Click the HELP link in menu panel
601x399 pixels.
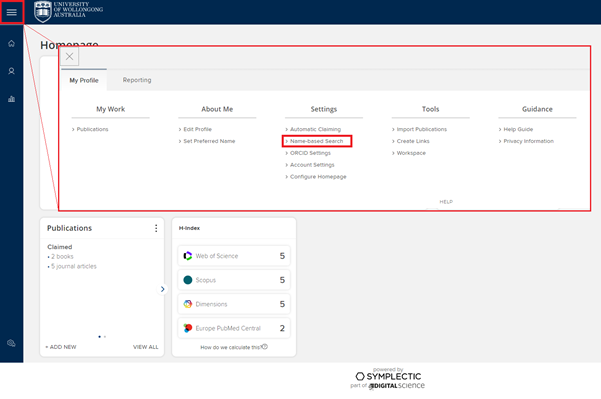(x=446, y=202)
